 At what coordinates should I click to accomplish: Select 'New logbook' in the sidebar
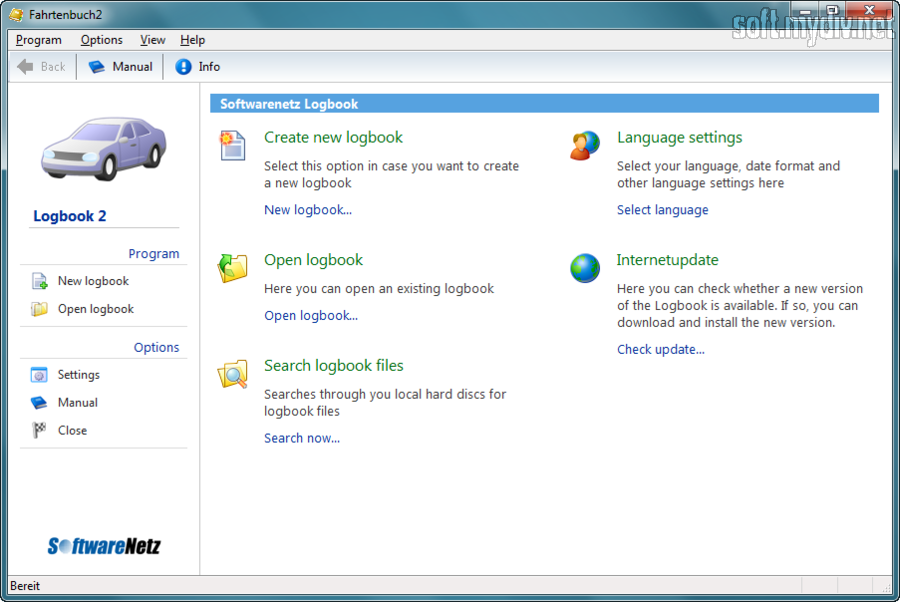click(93, 281)
